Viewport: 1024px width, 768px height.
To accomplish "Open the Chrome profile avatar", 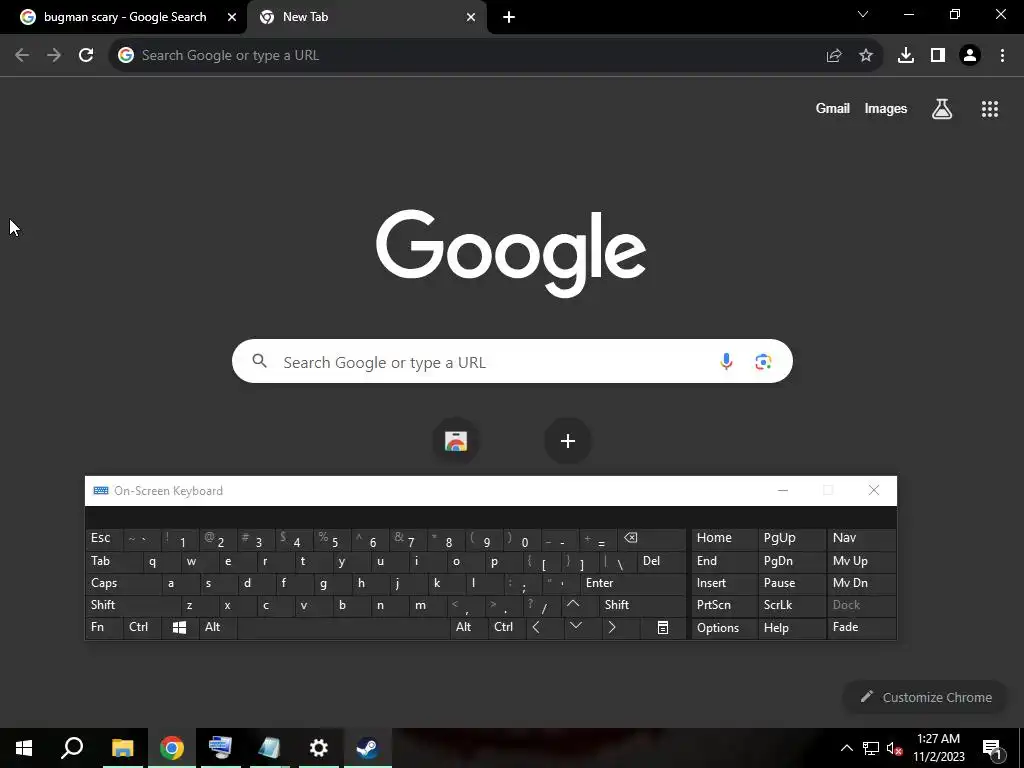I will pyautogui.click(x=970, y=56).
